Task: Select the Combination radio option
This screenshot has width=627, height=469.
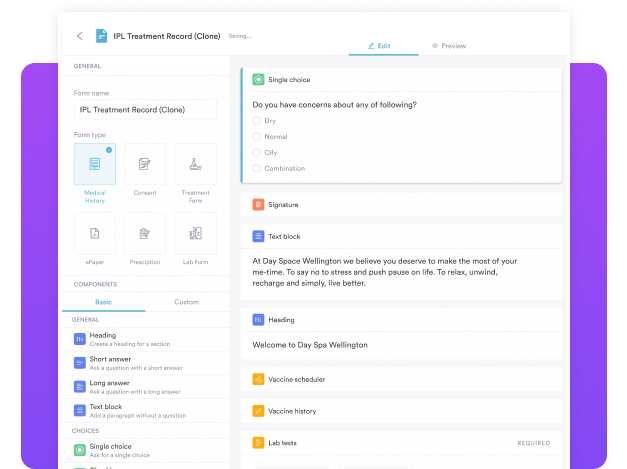Action: coord(257,169)
